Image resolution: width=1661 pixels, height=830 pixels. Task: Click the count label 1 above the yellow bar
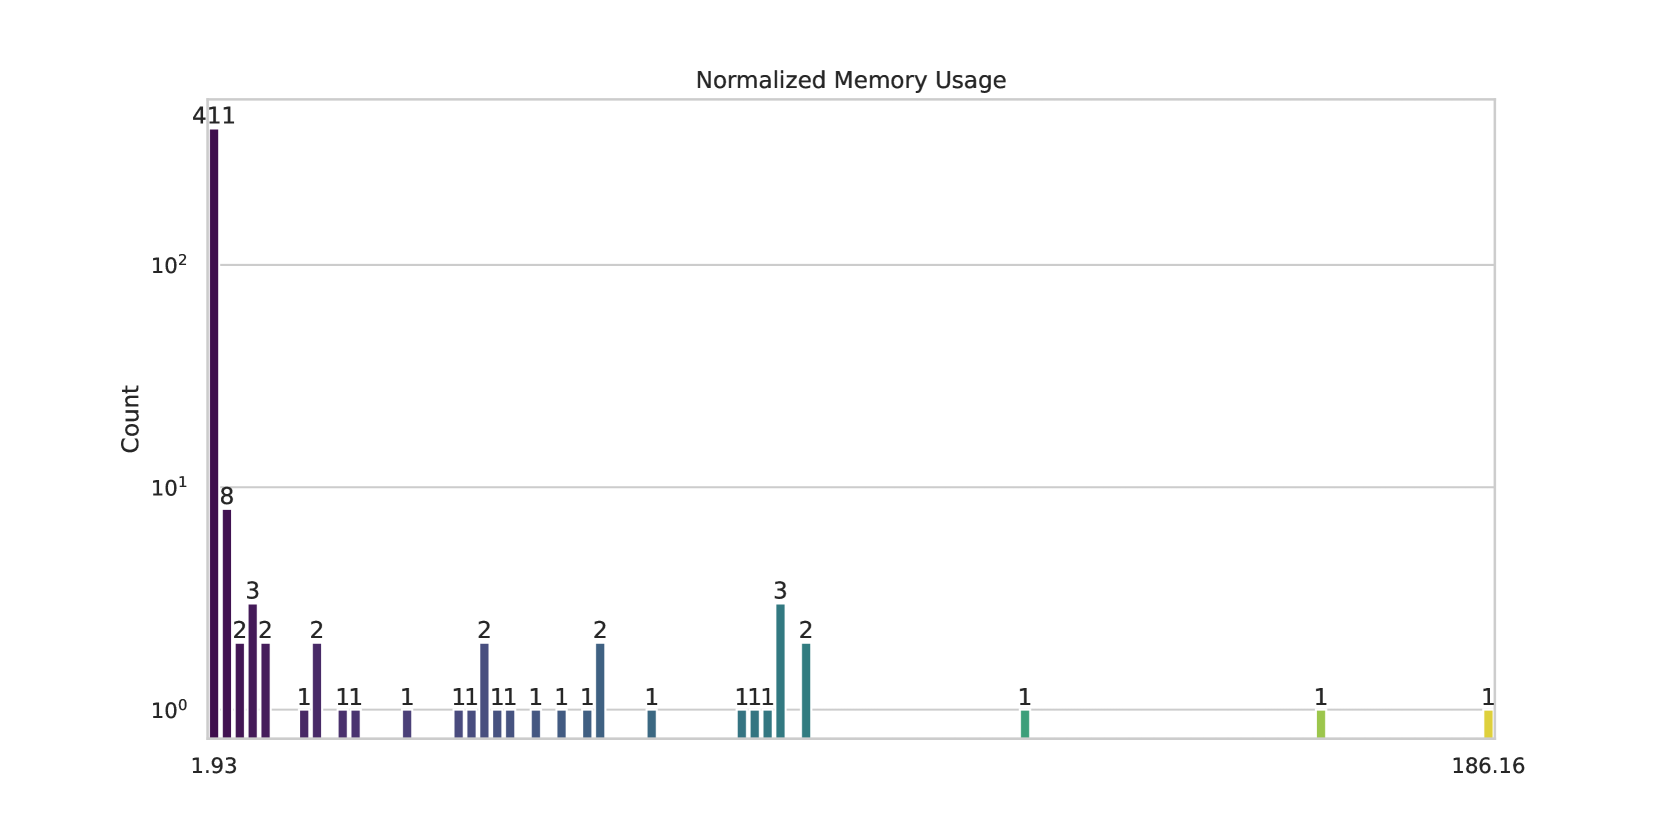(x=1488, y=697)
